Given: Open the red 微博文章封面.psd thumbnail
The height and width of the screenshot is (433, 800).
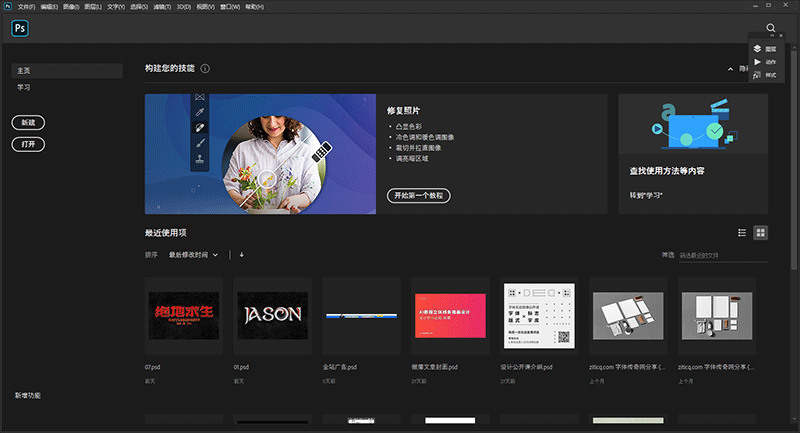Looking at the screenshot, I should click(450, 316).
